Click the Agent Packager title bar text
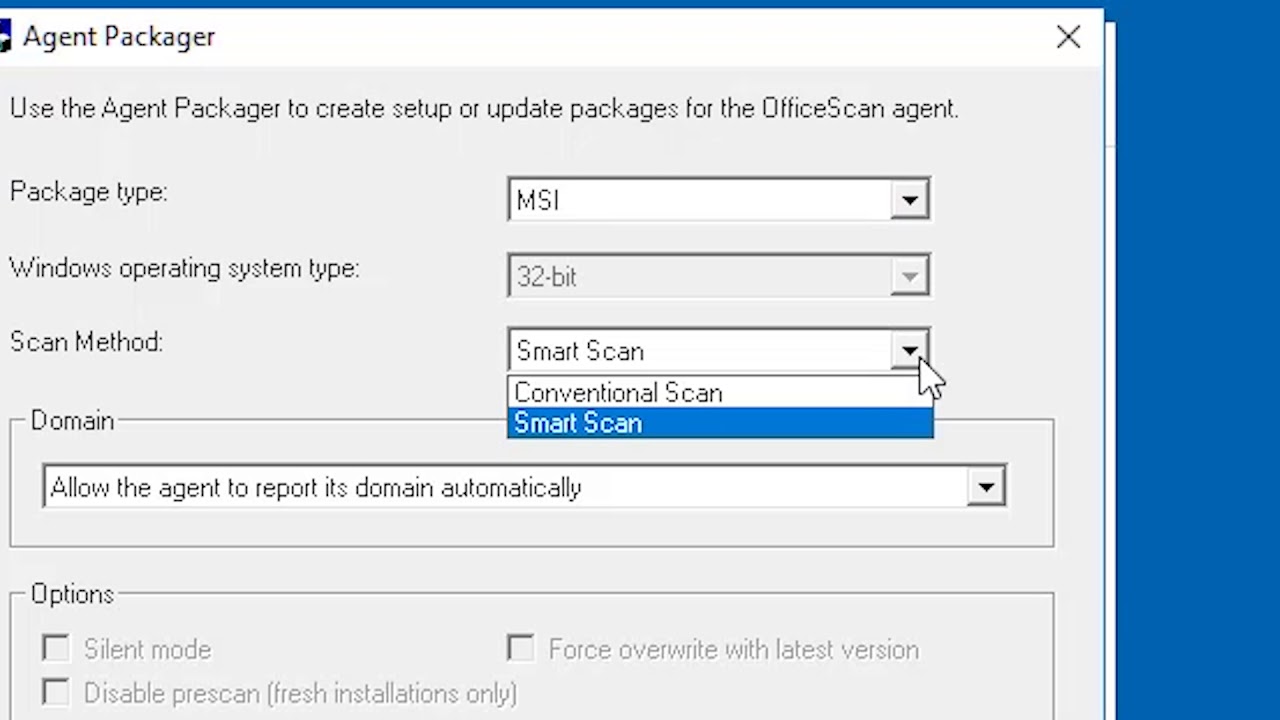This screenshot has height=720, width=1280. coord(119,37)
